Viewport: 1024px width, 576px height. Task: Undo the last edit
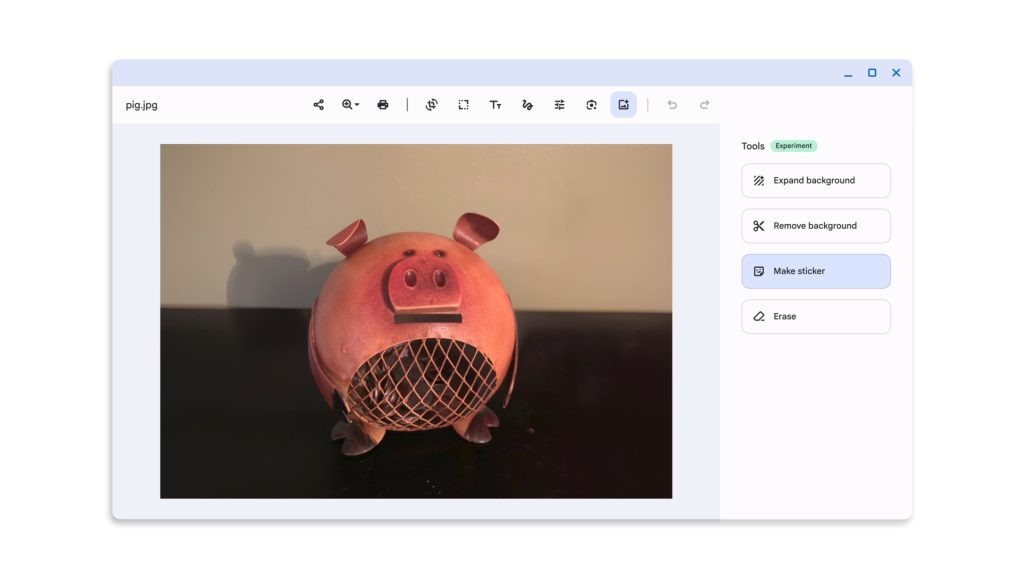pos(672,105)
